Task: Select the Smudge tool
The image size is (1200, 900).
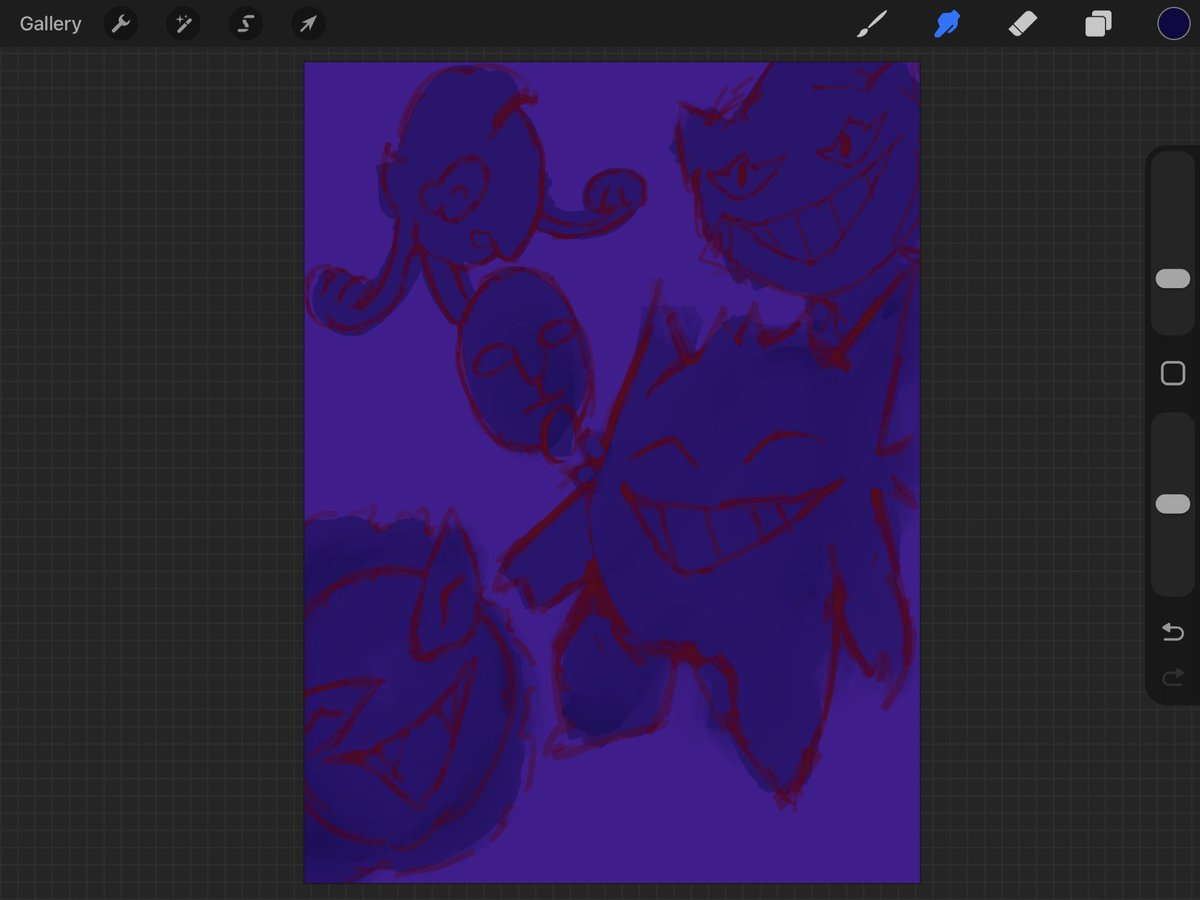Action: pyautogui.click(x=947, y=24)
